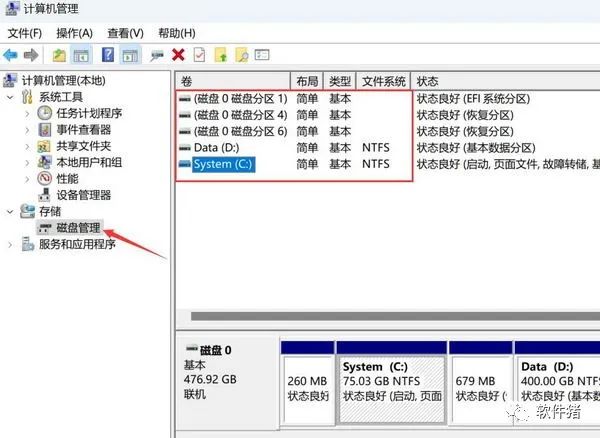Select the Data (D:) 400.00 GB partition block

tap(558, 384)
